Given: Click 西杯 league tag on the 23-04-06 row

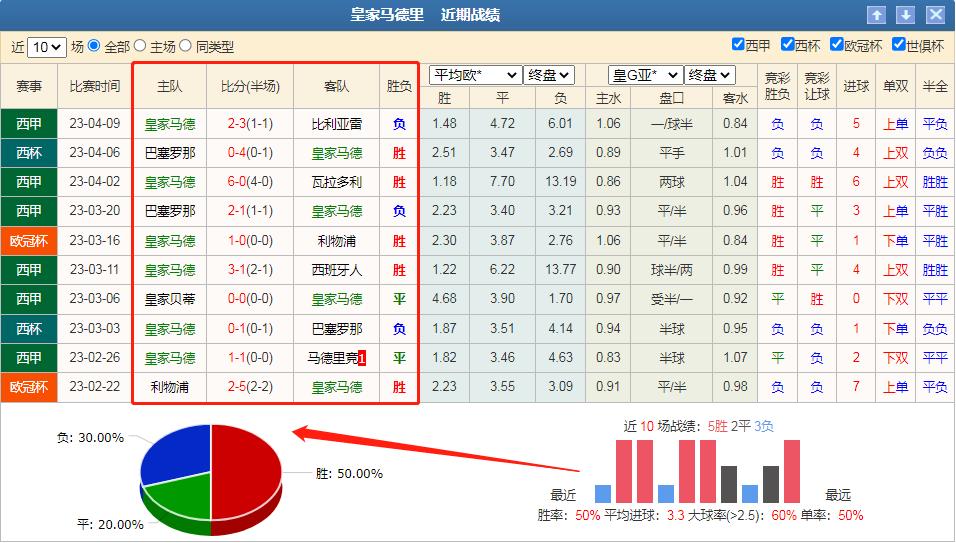Looking at the screenshot, I should tap(29, 153).
